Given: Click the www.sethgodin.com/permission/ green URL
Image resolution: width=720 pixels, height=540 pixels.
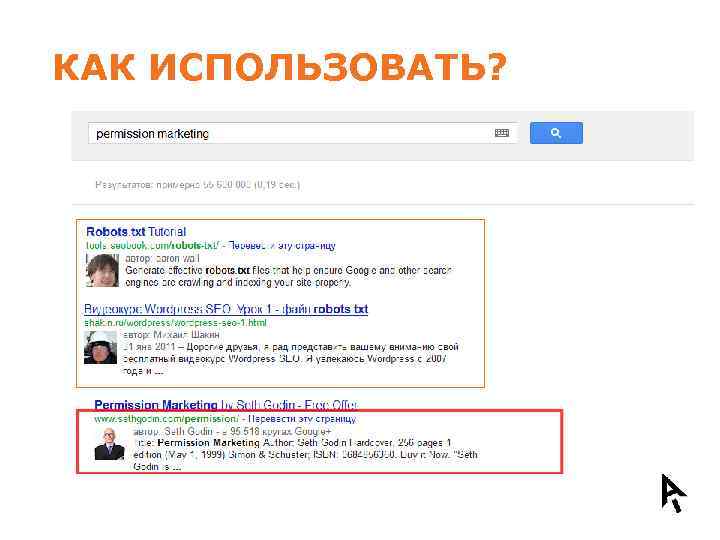Looking at the screenshot, I should tap(166, 419).
